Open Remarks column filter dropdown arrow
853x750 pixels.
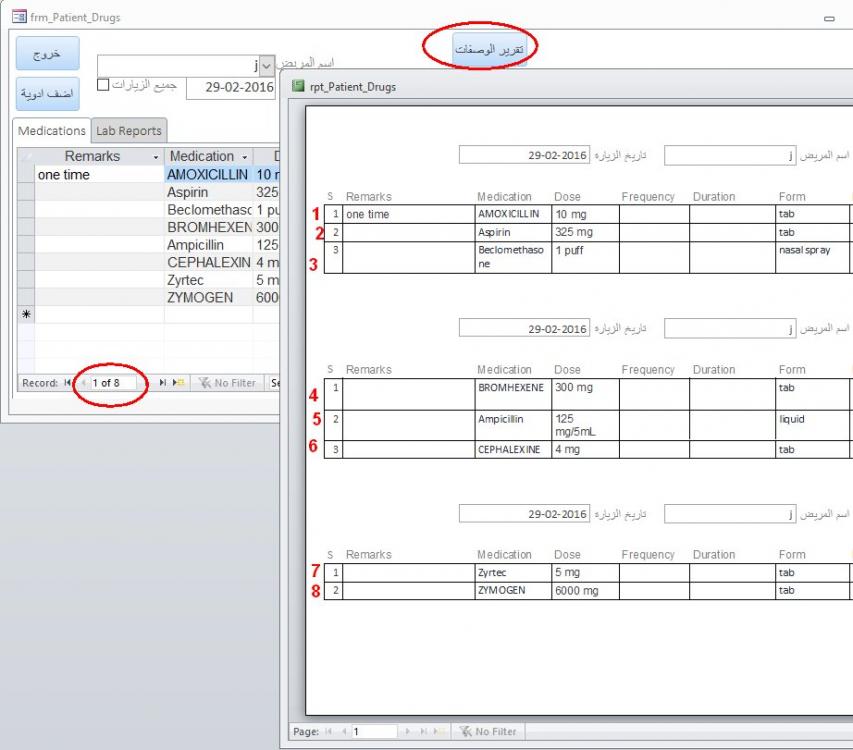pos(155,157)
